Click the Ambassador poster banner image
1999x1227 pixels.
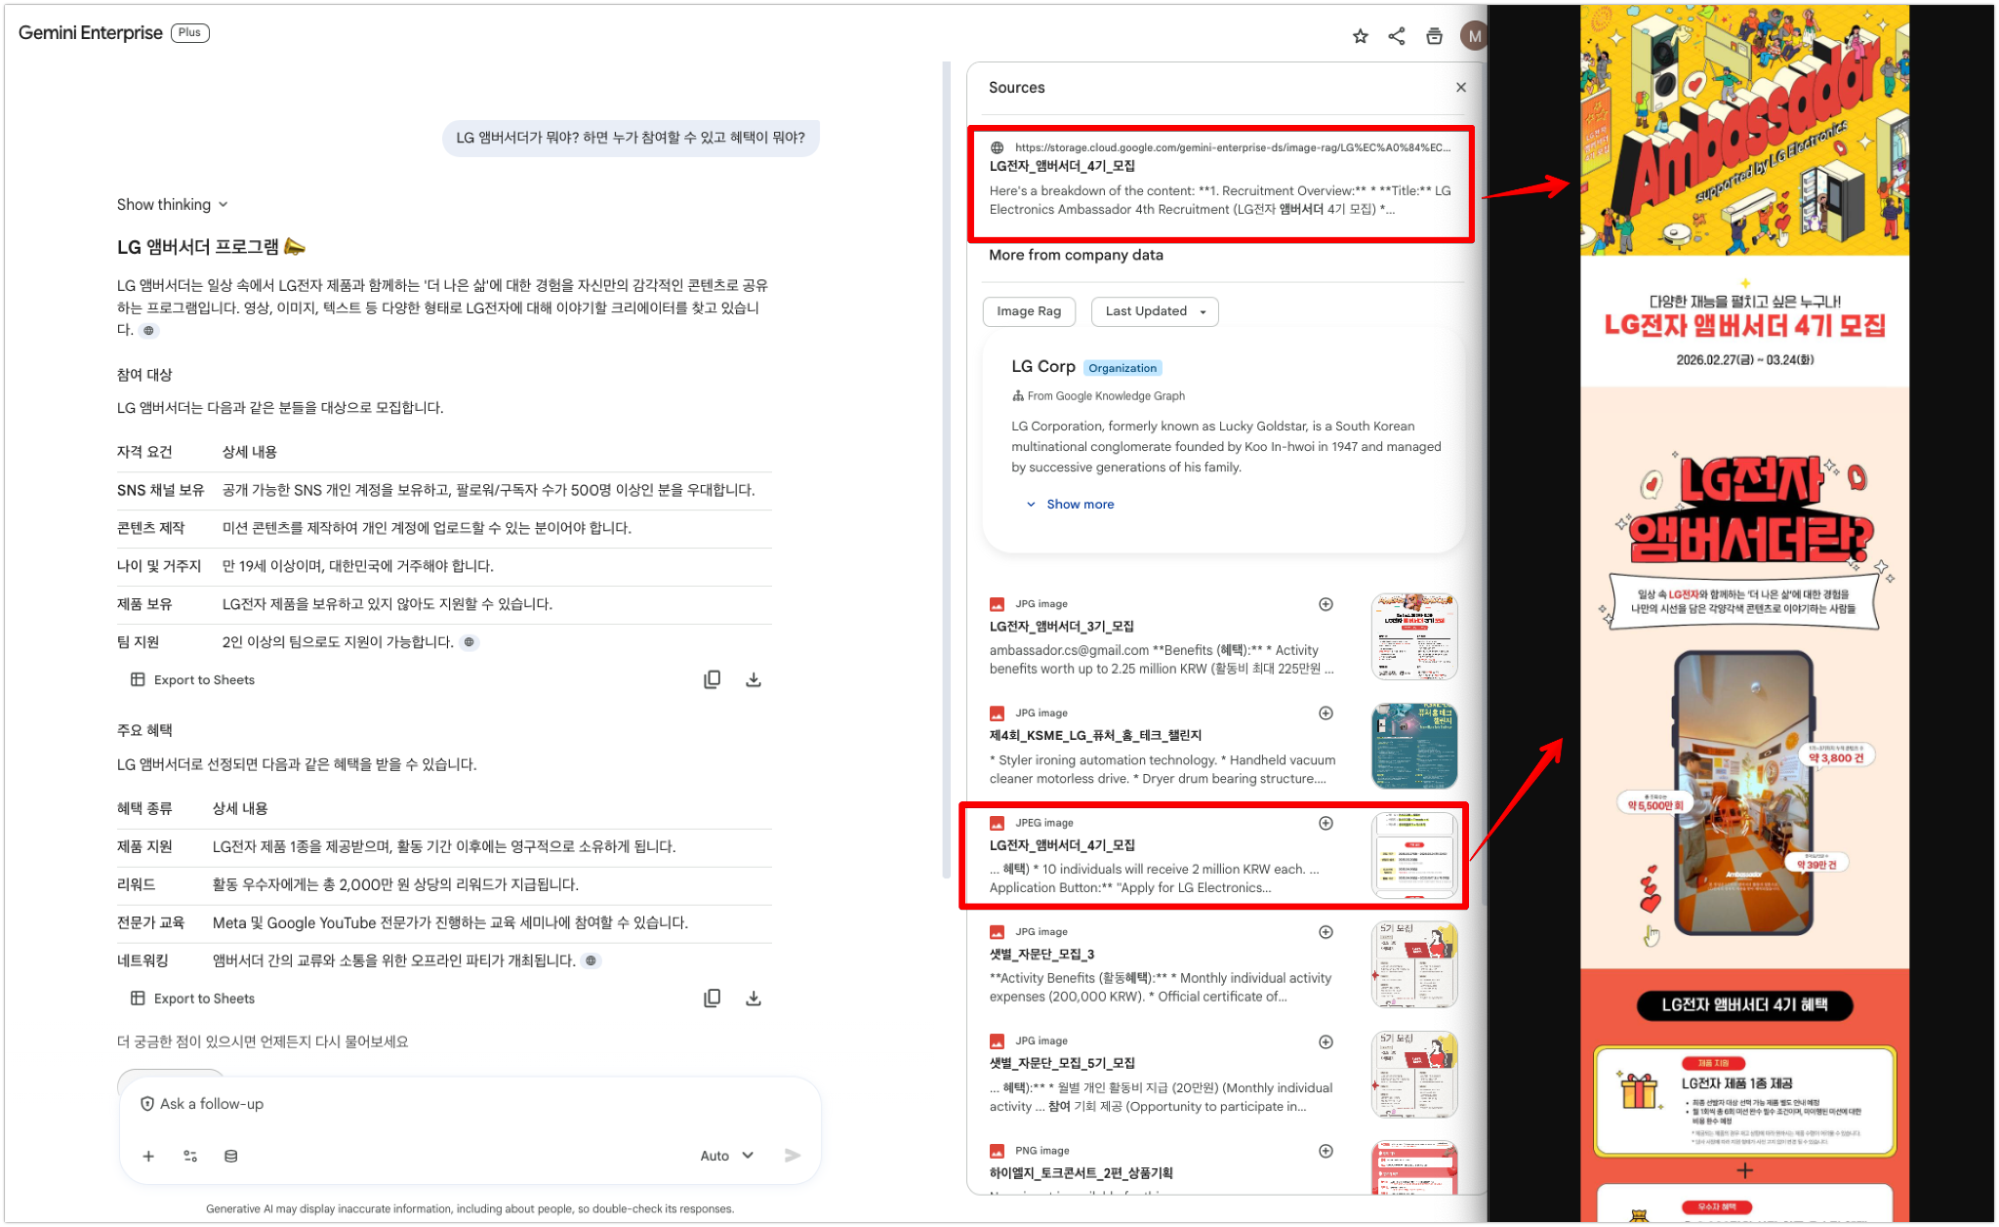point(1744,130)
